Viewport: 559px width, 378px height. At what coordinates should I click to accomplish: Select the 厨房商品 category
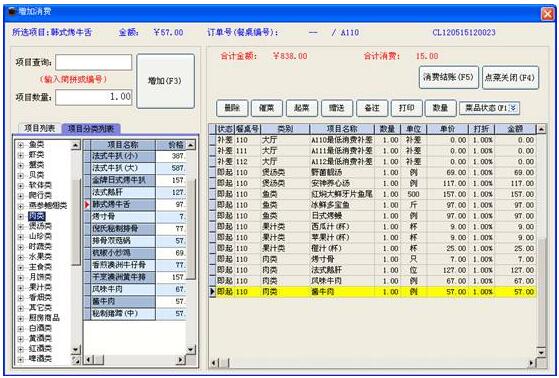[x=44, y=318]
